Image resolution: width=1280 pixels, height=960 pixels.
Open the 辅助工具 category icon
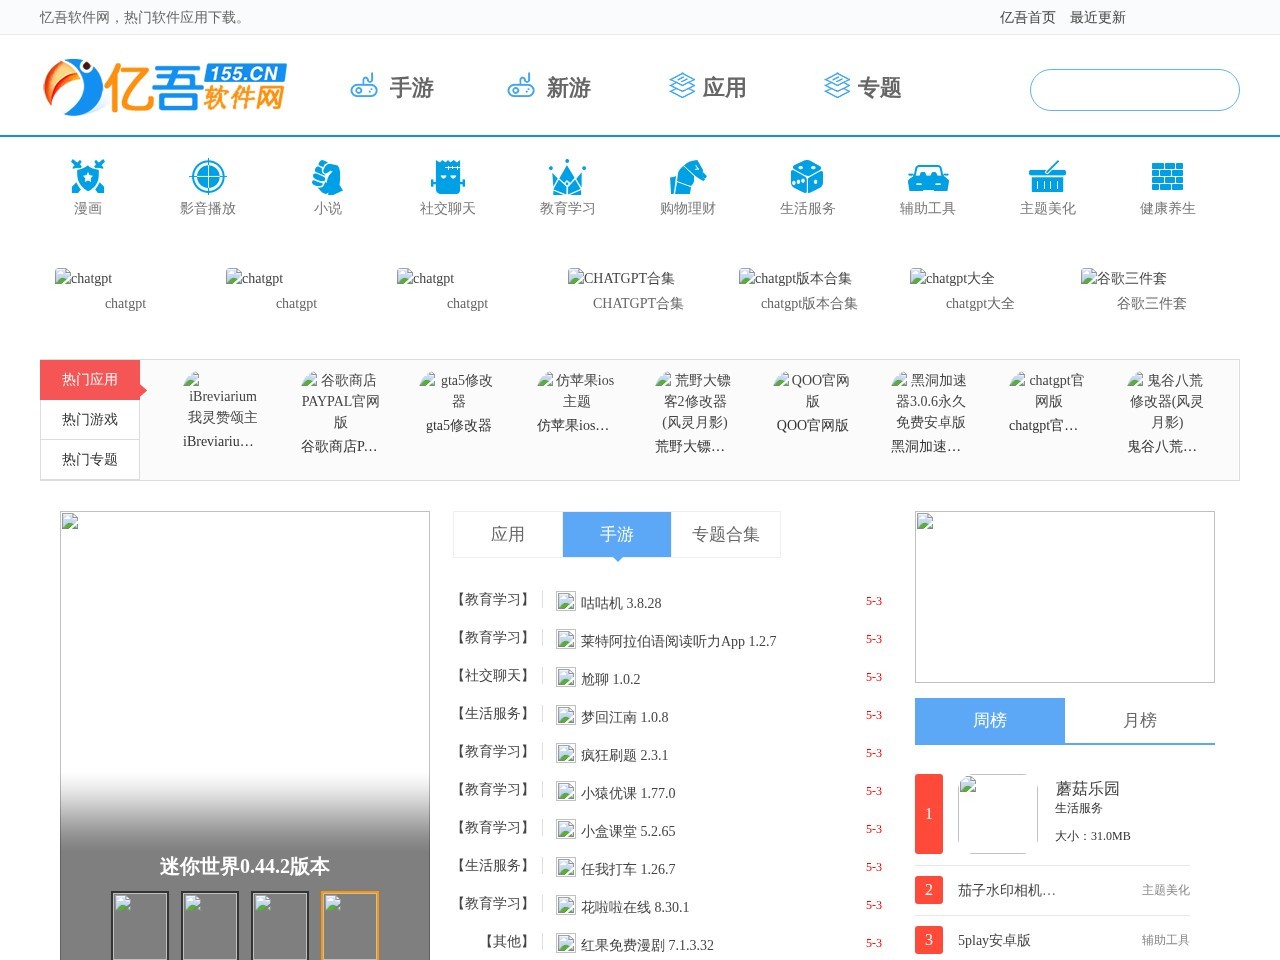tap(928, 177)
